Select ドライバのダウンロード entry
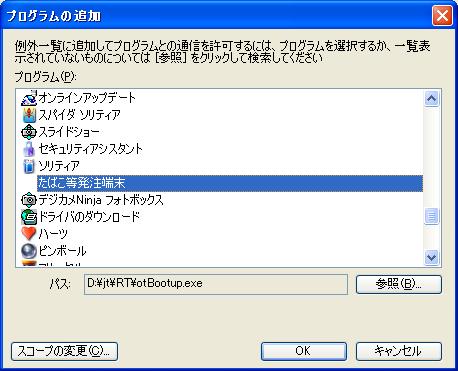 (x=89, y=217)
